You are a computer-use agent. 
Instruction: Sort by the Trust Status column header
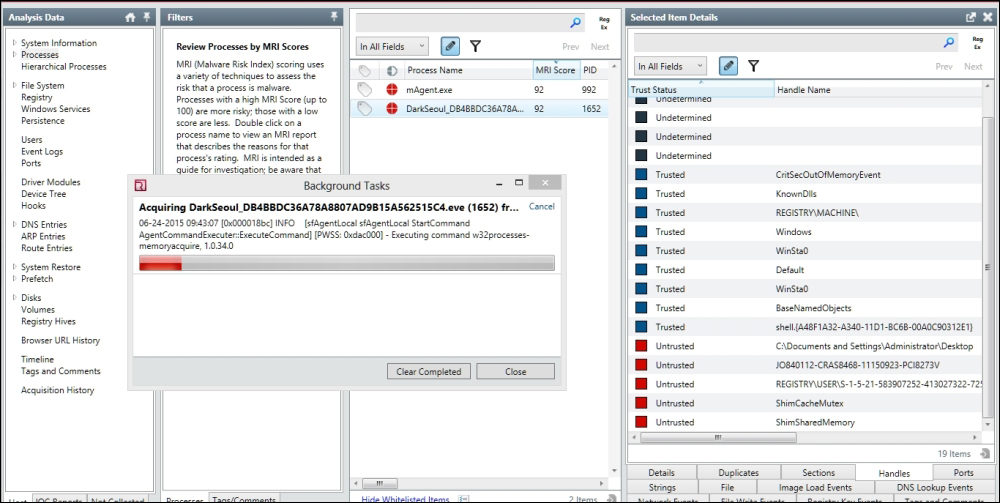click(702, 90)
